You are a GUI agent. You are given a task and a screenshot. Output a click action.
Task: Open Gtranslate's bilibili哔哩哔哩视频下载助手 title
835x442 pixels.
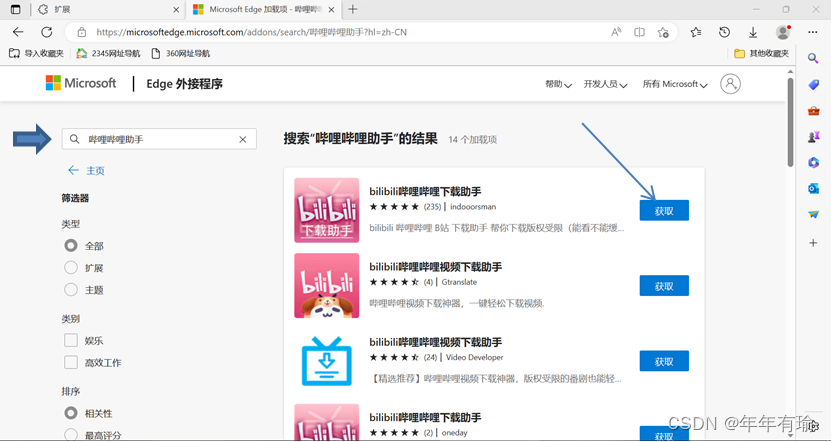[x=435, y=266]
